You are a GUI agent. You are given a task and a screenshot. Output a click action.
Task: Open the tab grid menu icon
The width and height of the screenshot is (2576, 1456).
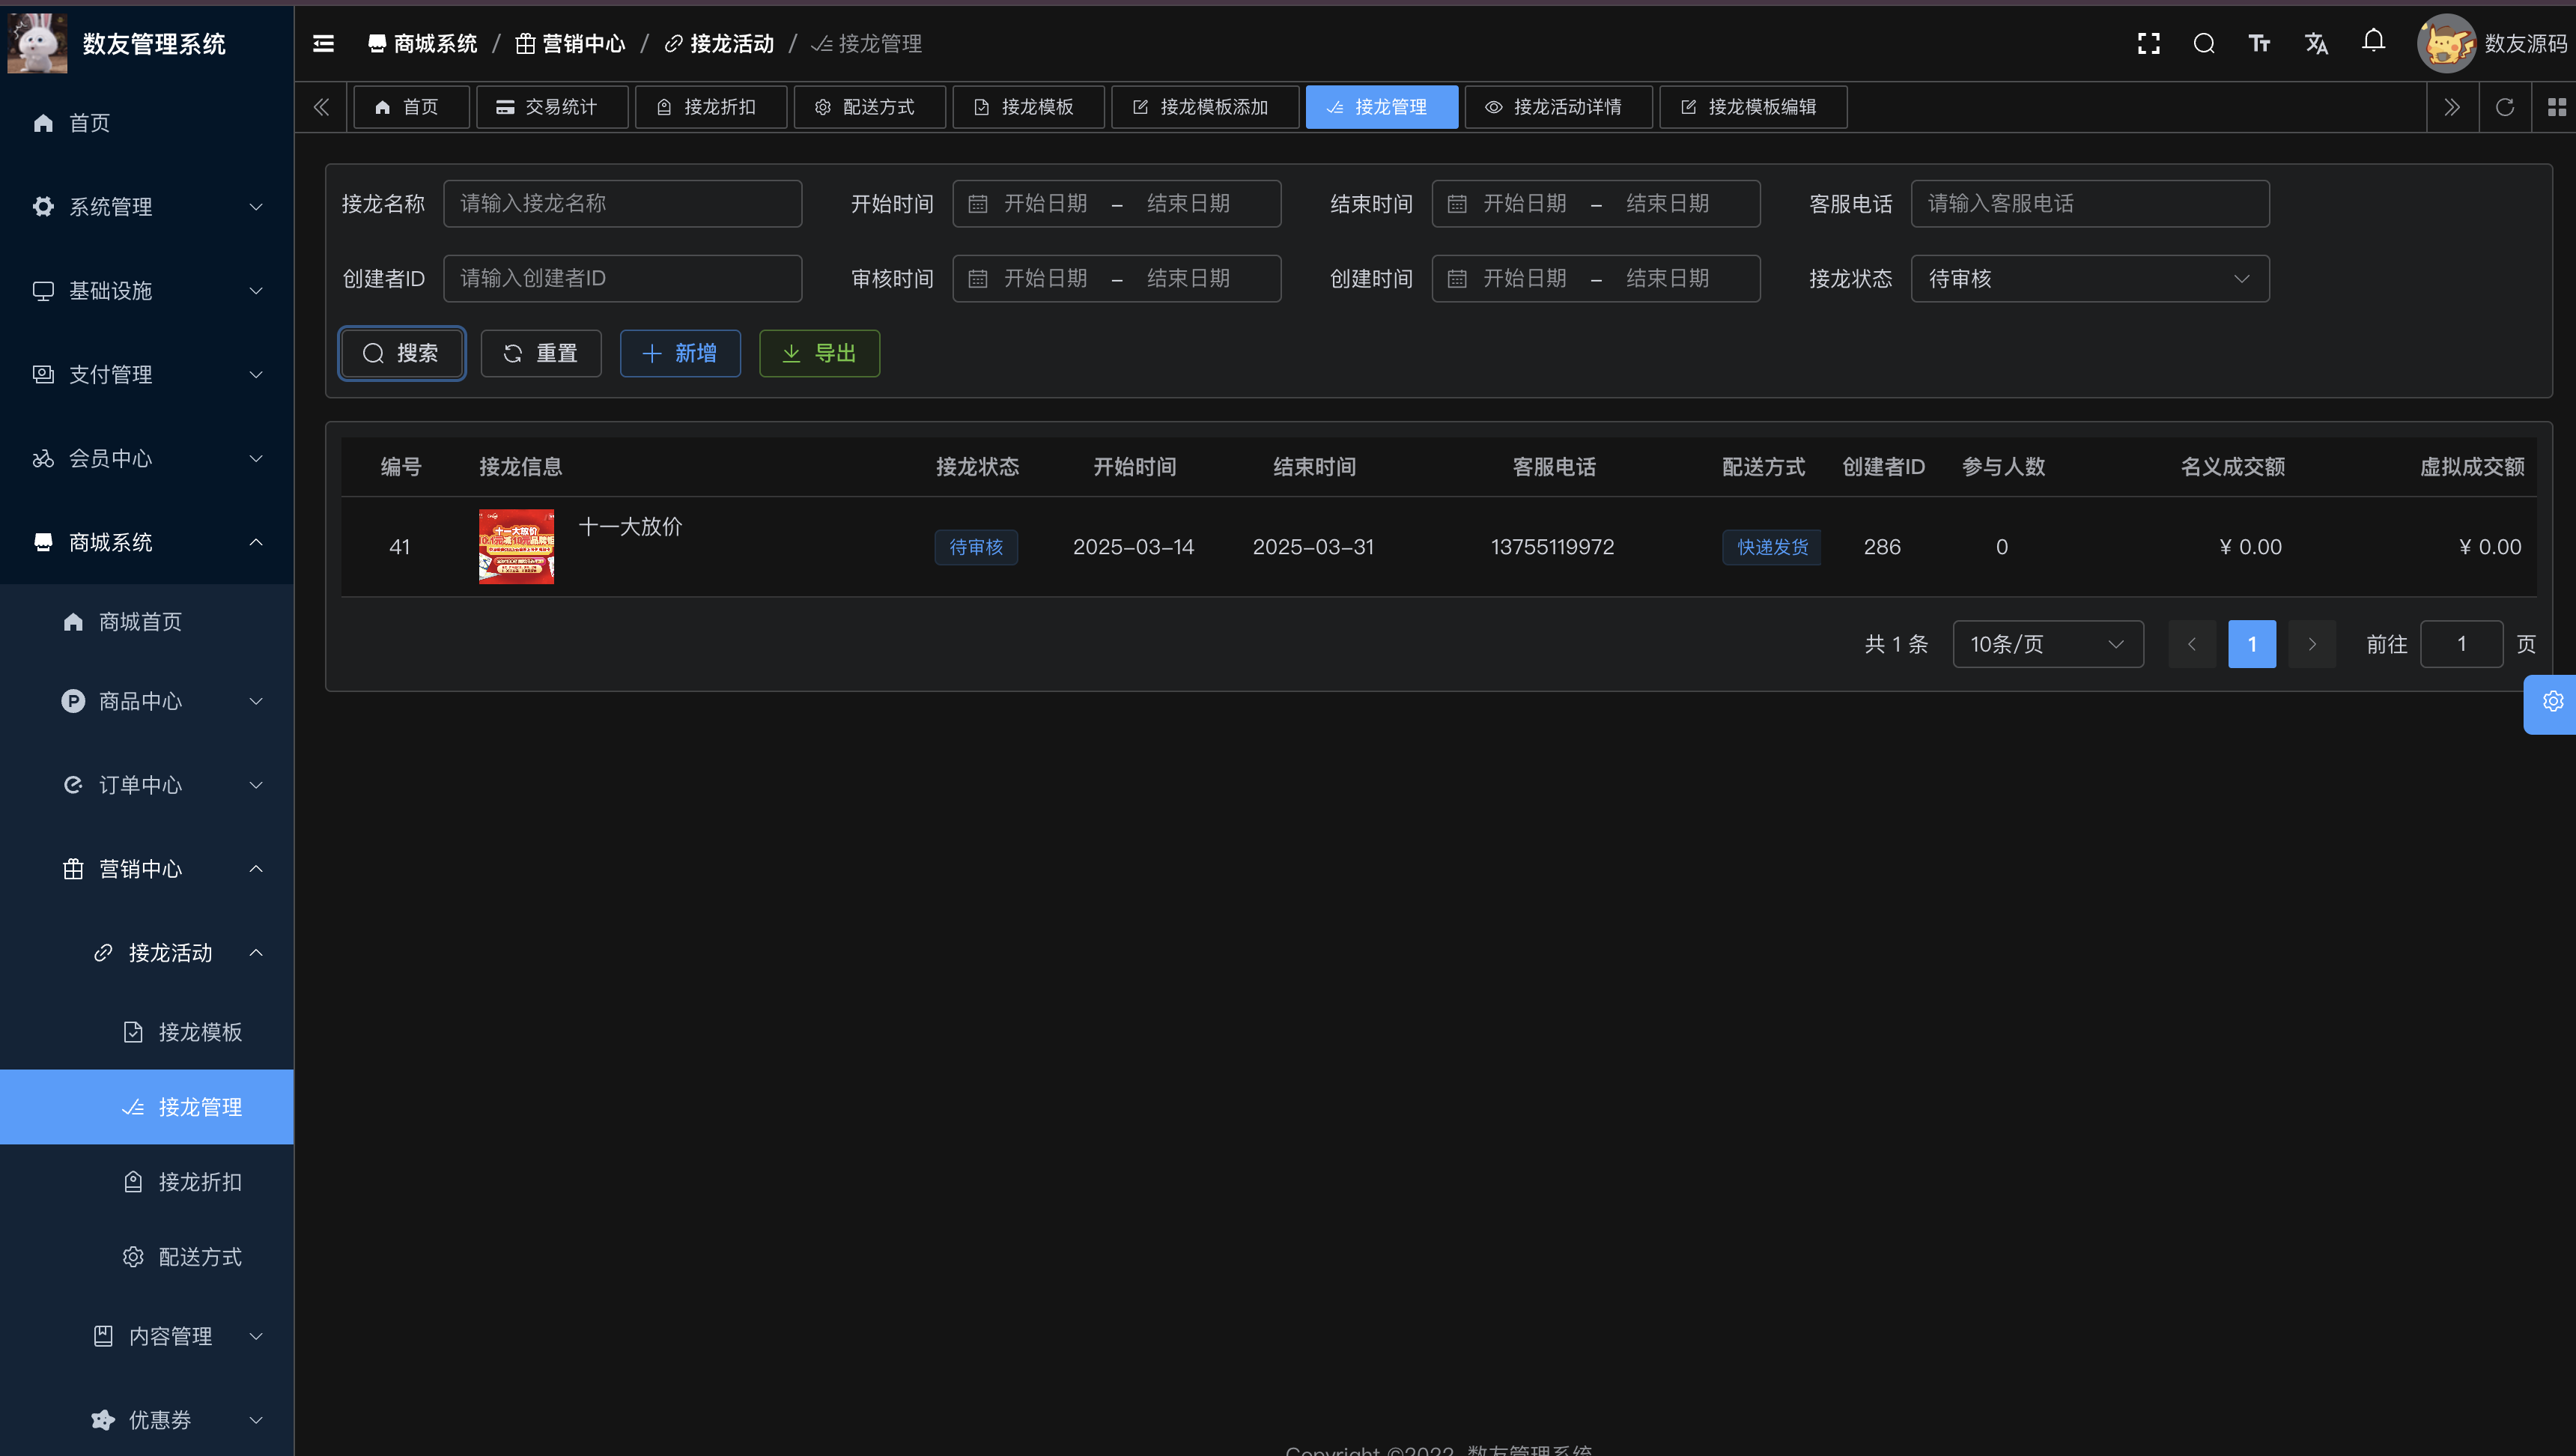2556,107
